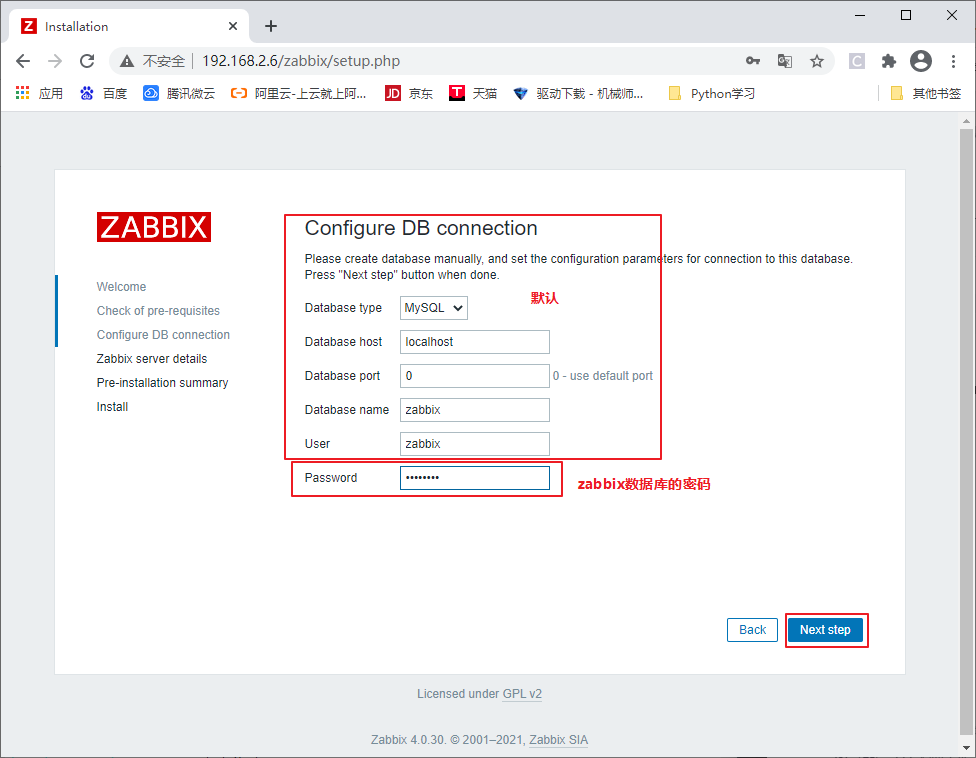Open the GPL v2 license link
This screenshot has height=758, width=976.
click(x=521, y=693)
